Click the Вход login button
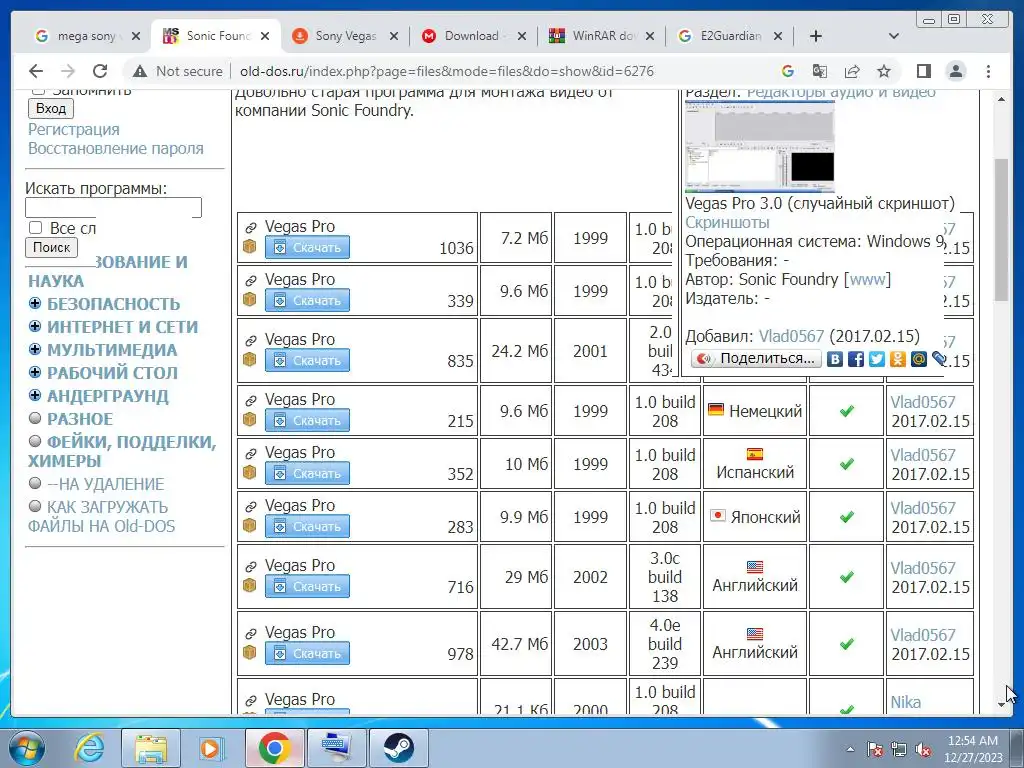This screenshot has height=768, width=1024. (x=51, y=108)
